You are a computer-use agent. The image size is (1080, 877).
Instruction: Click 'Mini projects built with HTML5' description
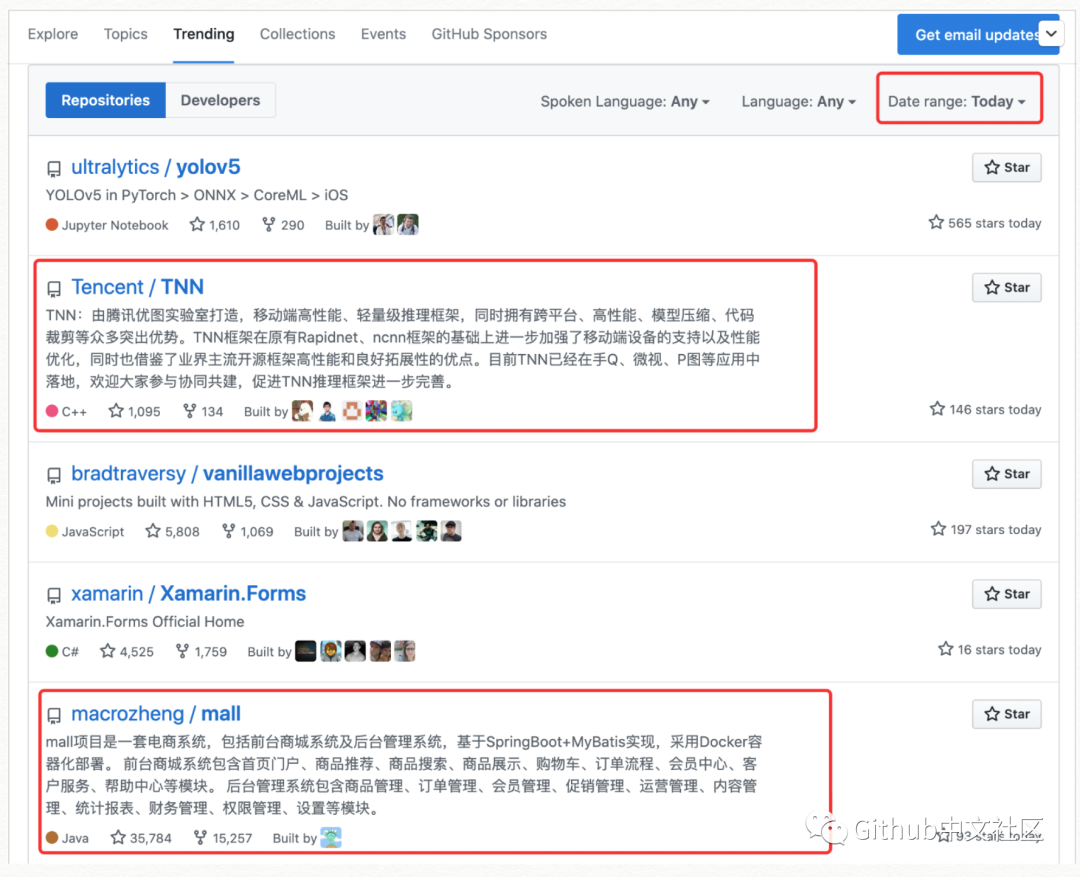pyautogui.click(x=306, y=502)
